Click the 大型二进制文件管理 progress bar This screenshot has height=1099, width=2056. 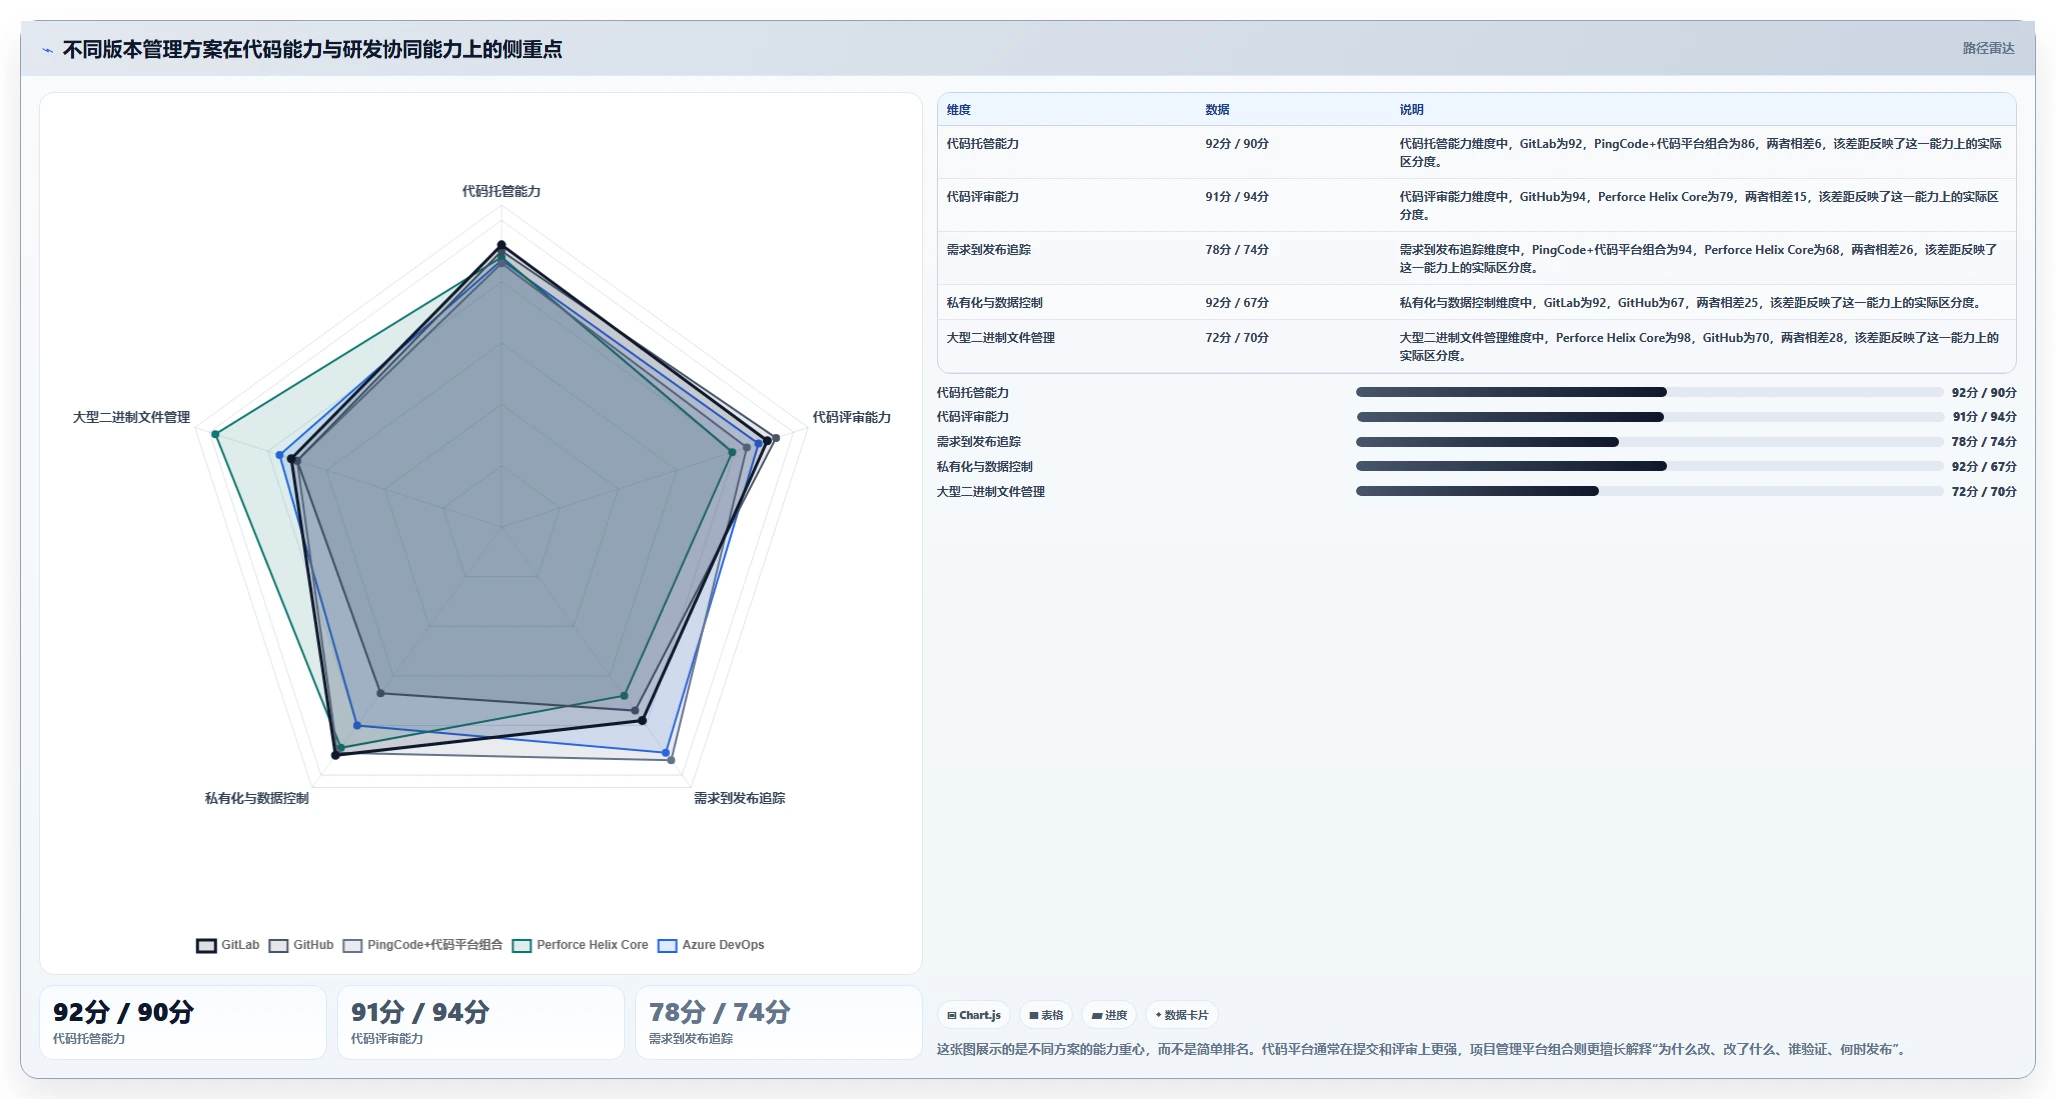[1650, 491]
